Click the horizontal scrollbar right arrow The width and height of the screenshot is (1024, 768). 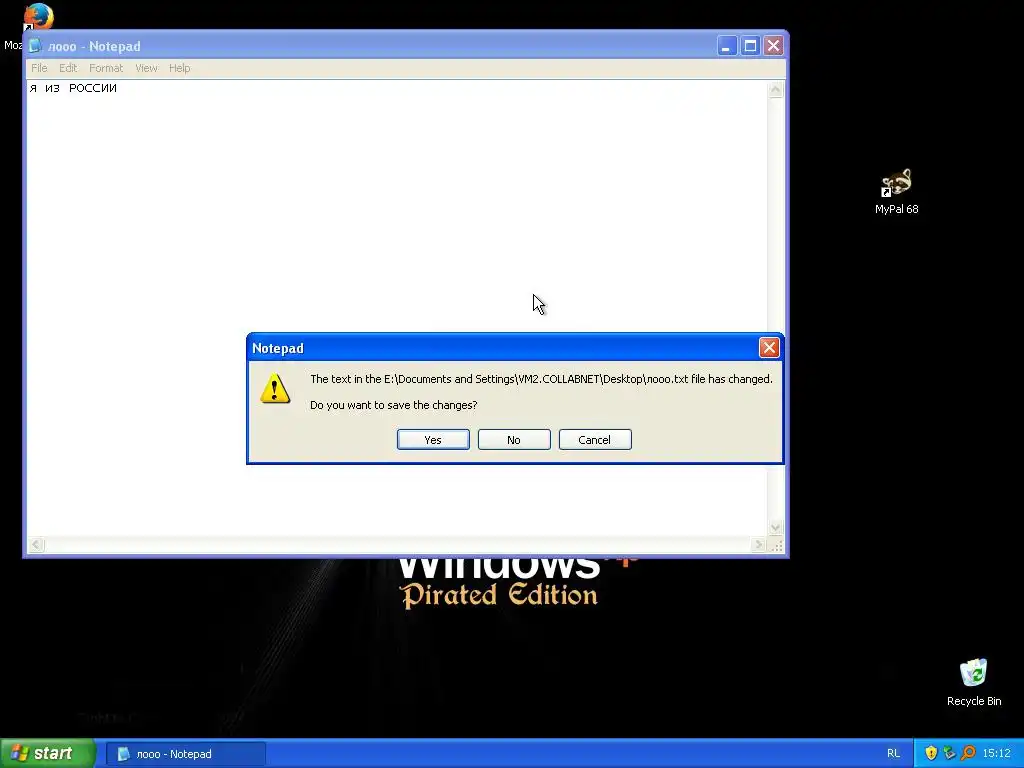point(759,544)
